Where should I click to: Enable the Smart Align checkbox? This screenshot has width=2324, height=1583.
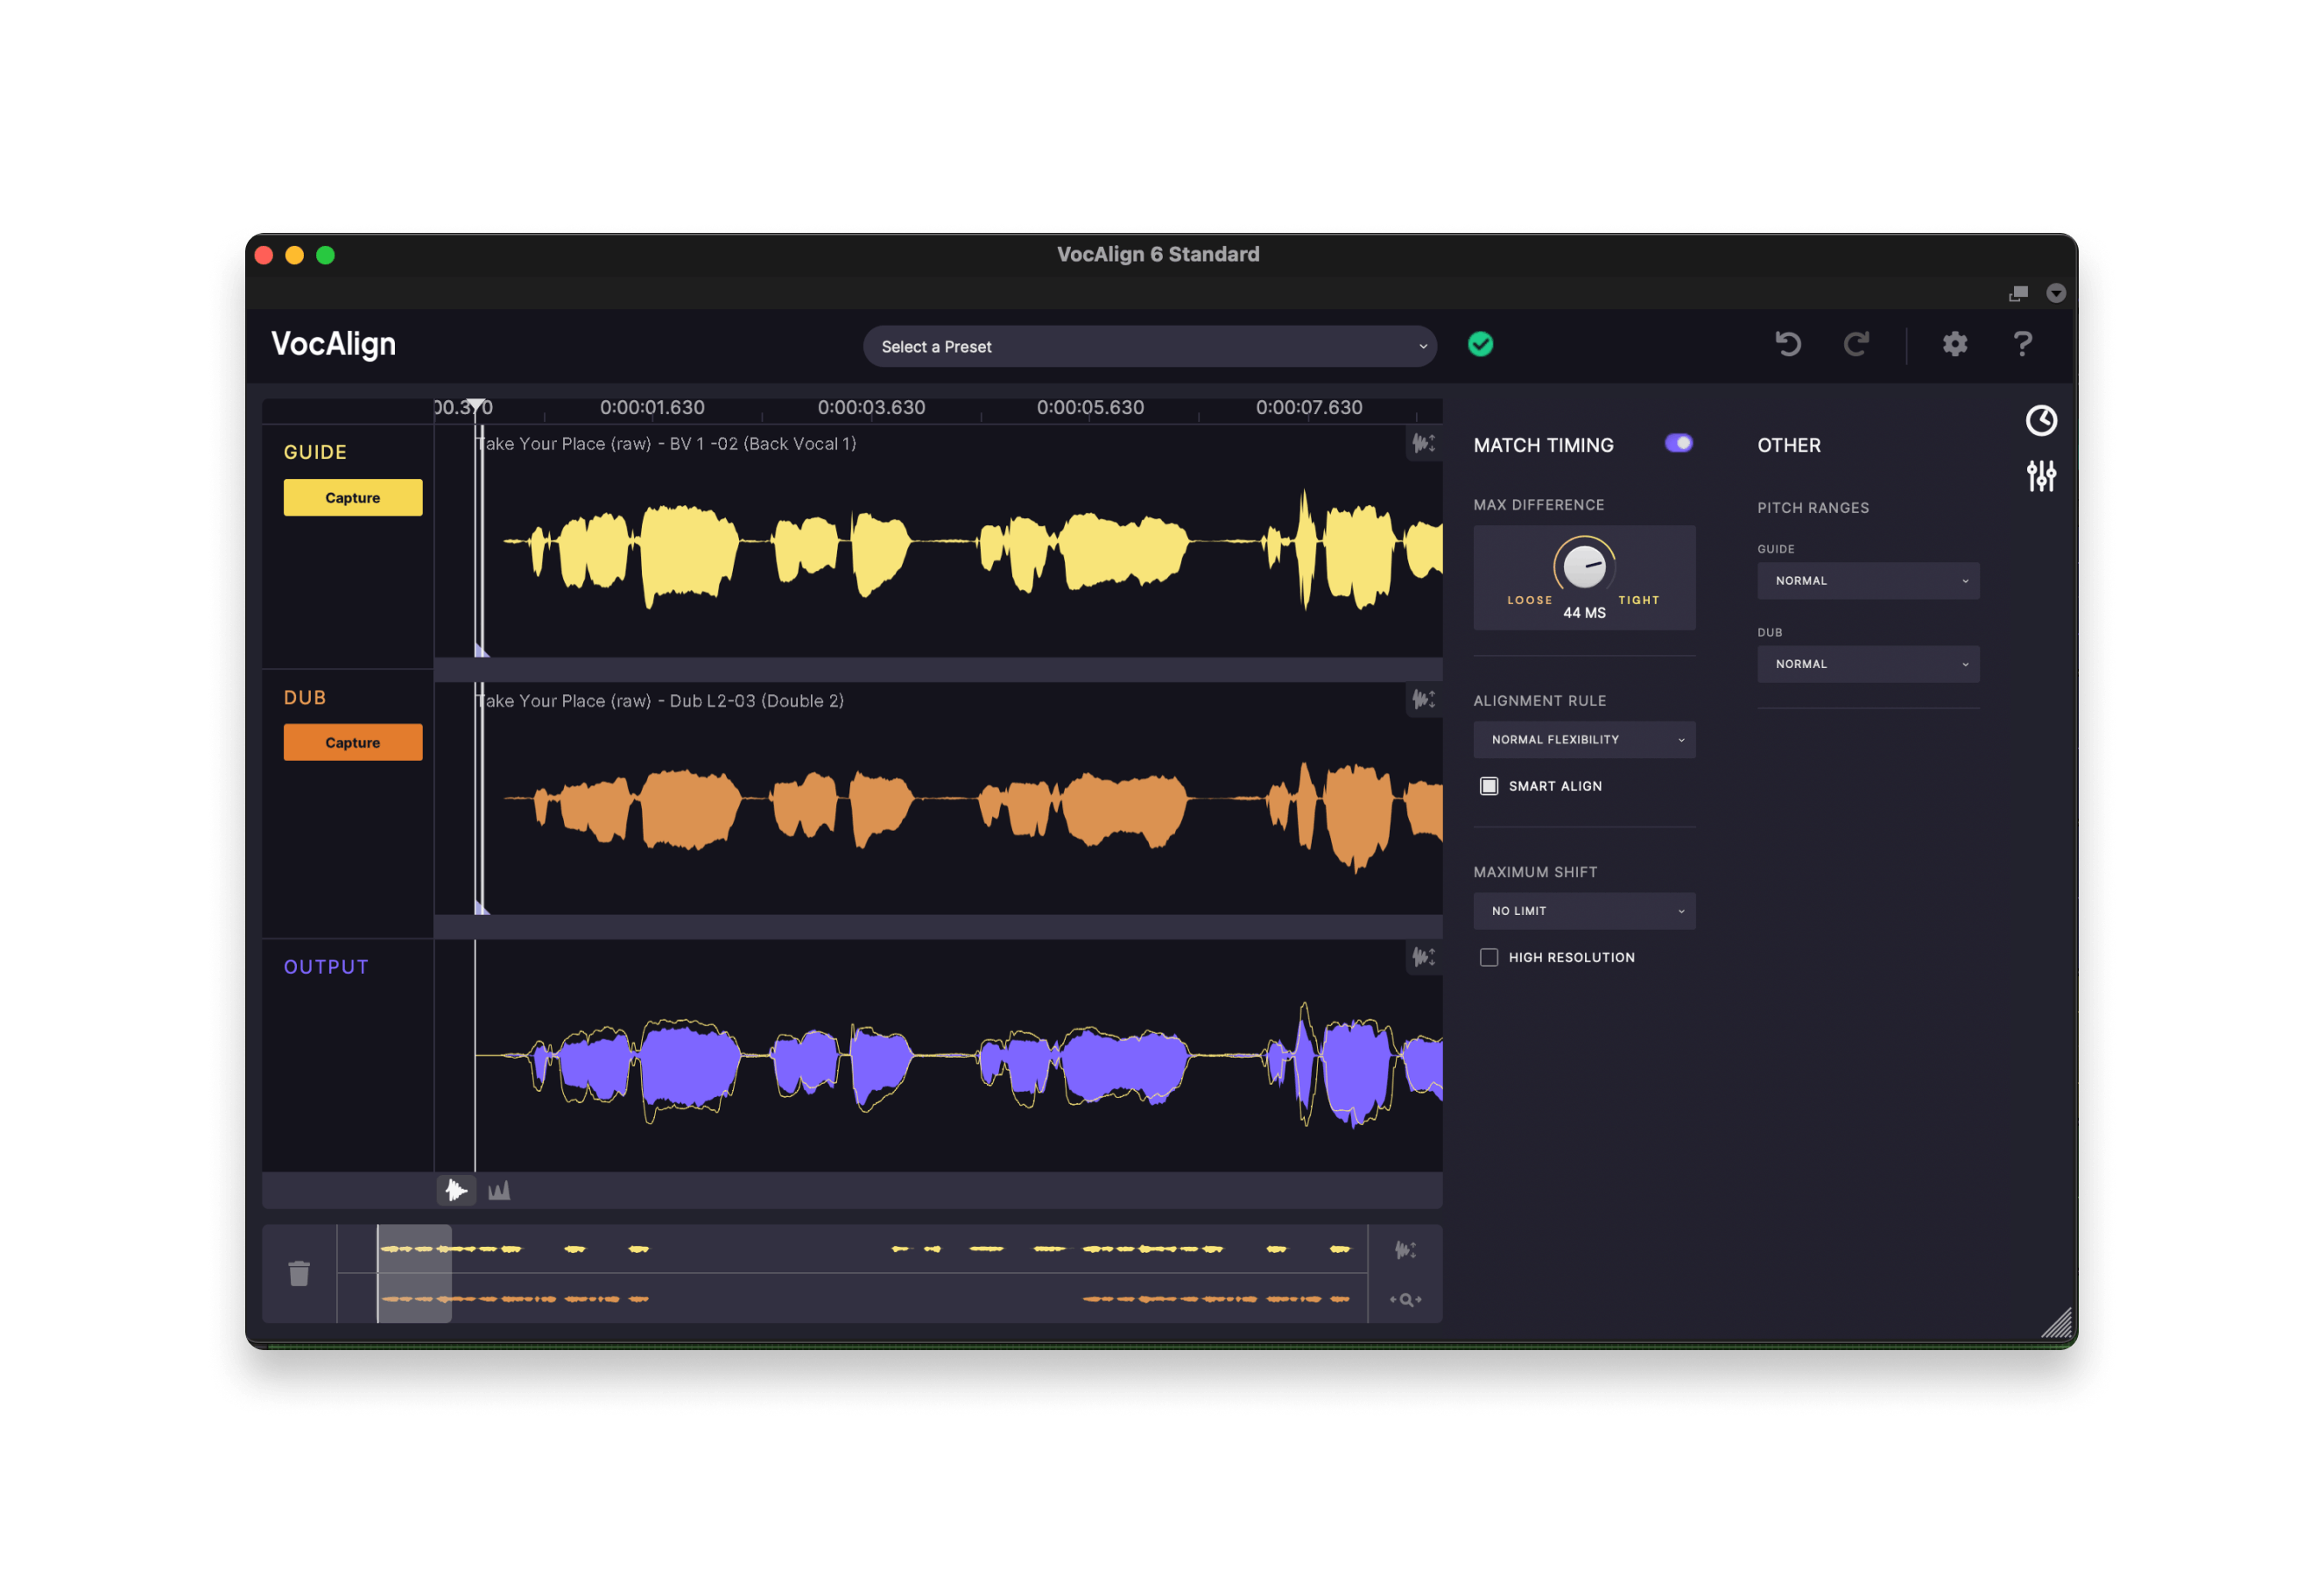pos(1490,786)
